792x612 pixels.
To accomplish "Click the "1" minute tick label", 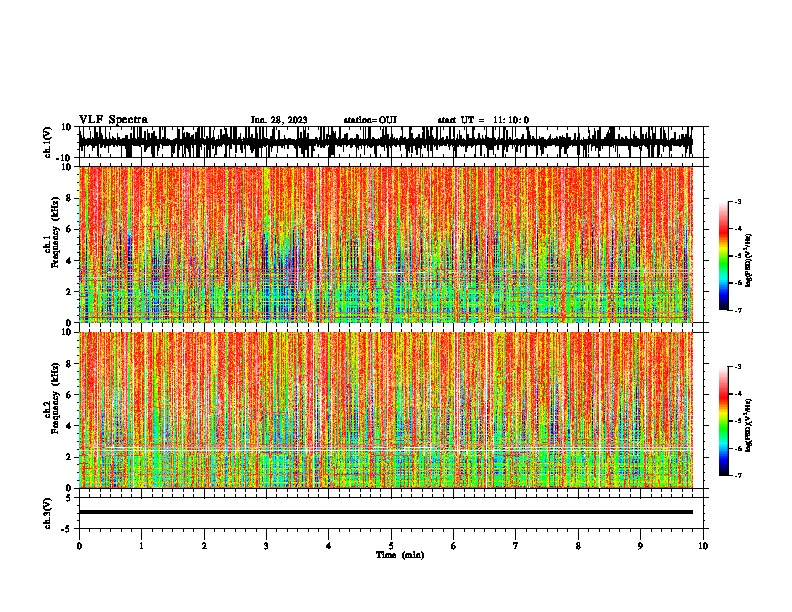I will [x=141, y=546].
